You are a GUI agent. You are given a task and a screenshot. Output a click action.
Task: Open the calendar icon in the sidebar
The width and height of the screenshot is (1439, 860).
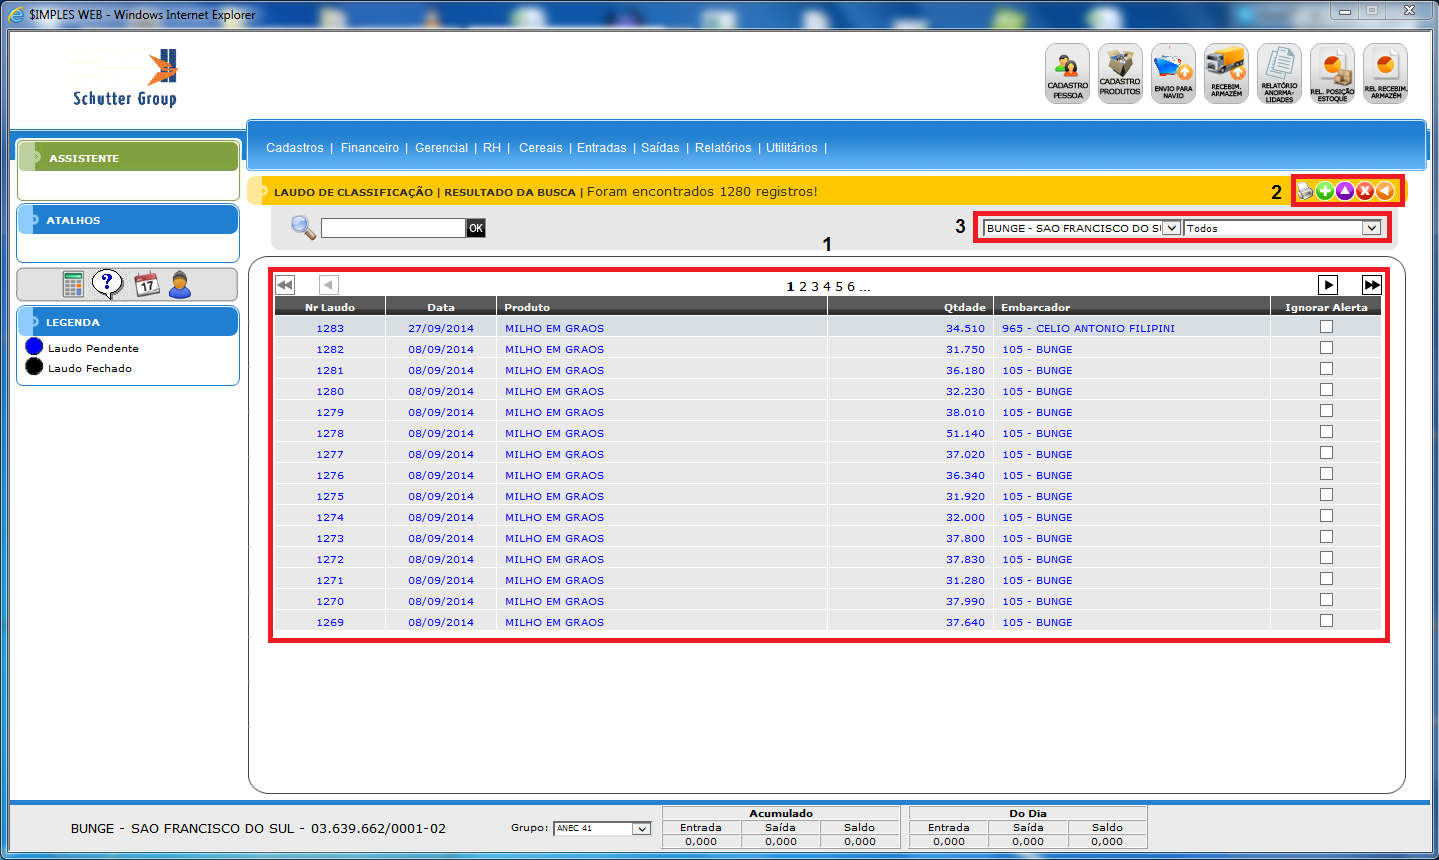146,285
